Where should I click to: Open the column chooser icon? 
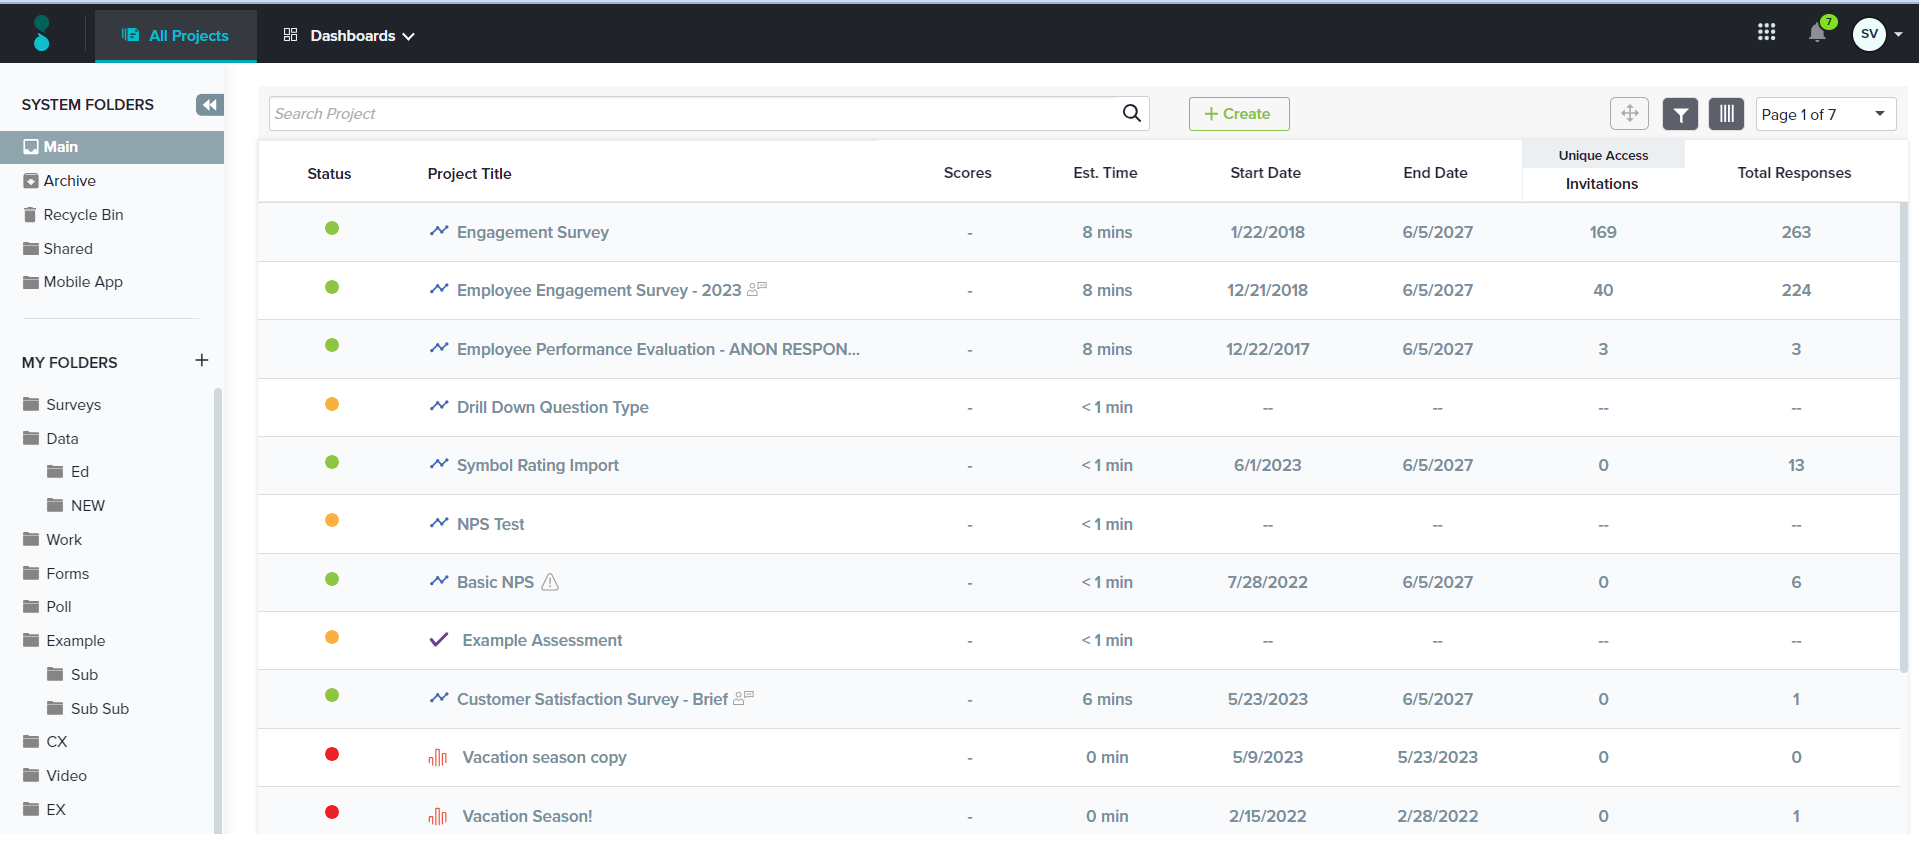click(1726, 114)
